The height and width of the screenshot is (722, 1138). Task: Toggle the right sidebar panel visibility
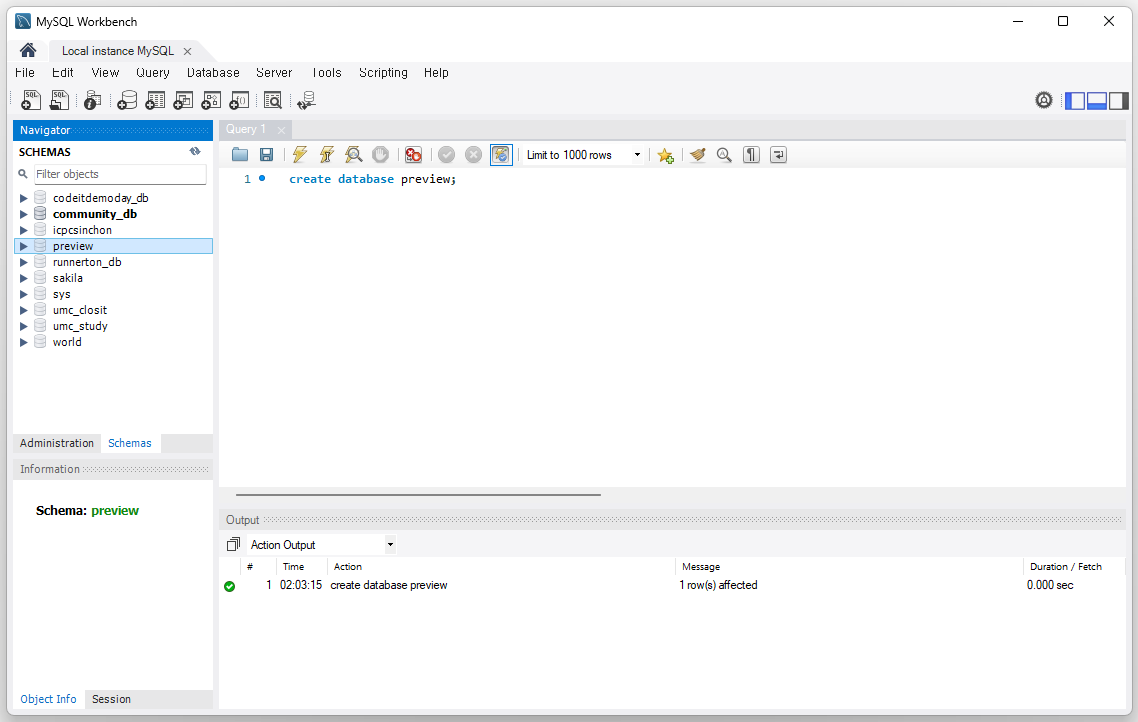coord(1118,100)
